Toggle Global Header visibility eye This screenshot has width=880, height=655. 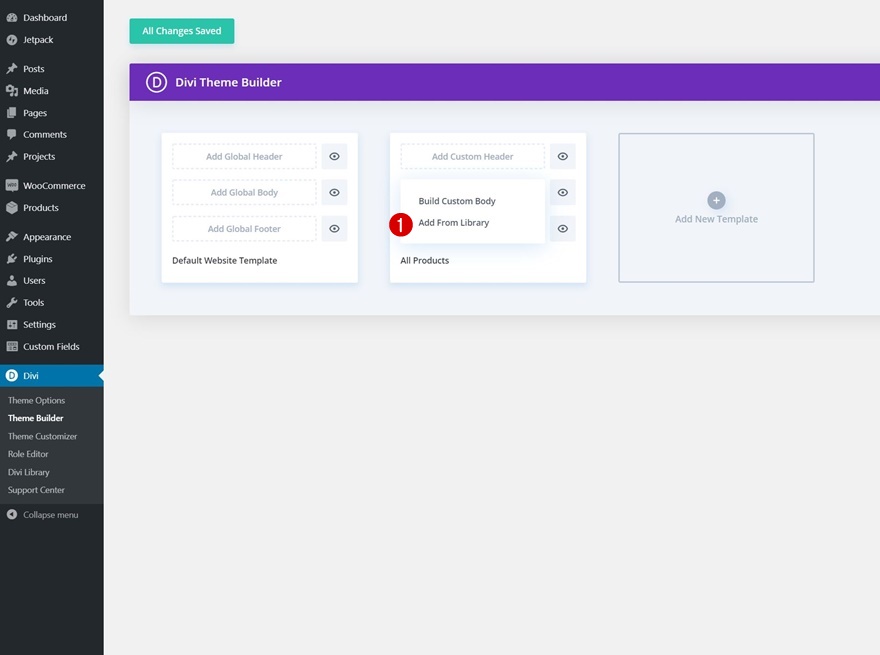(x=334, y=157)
